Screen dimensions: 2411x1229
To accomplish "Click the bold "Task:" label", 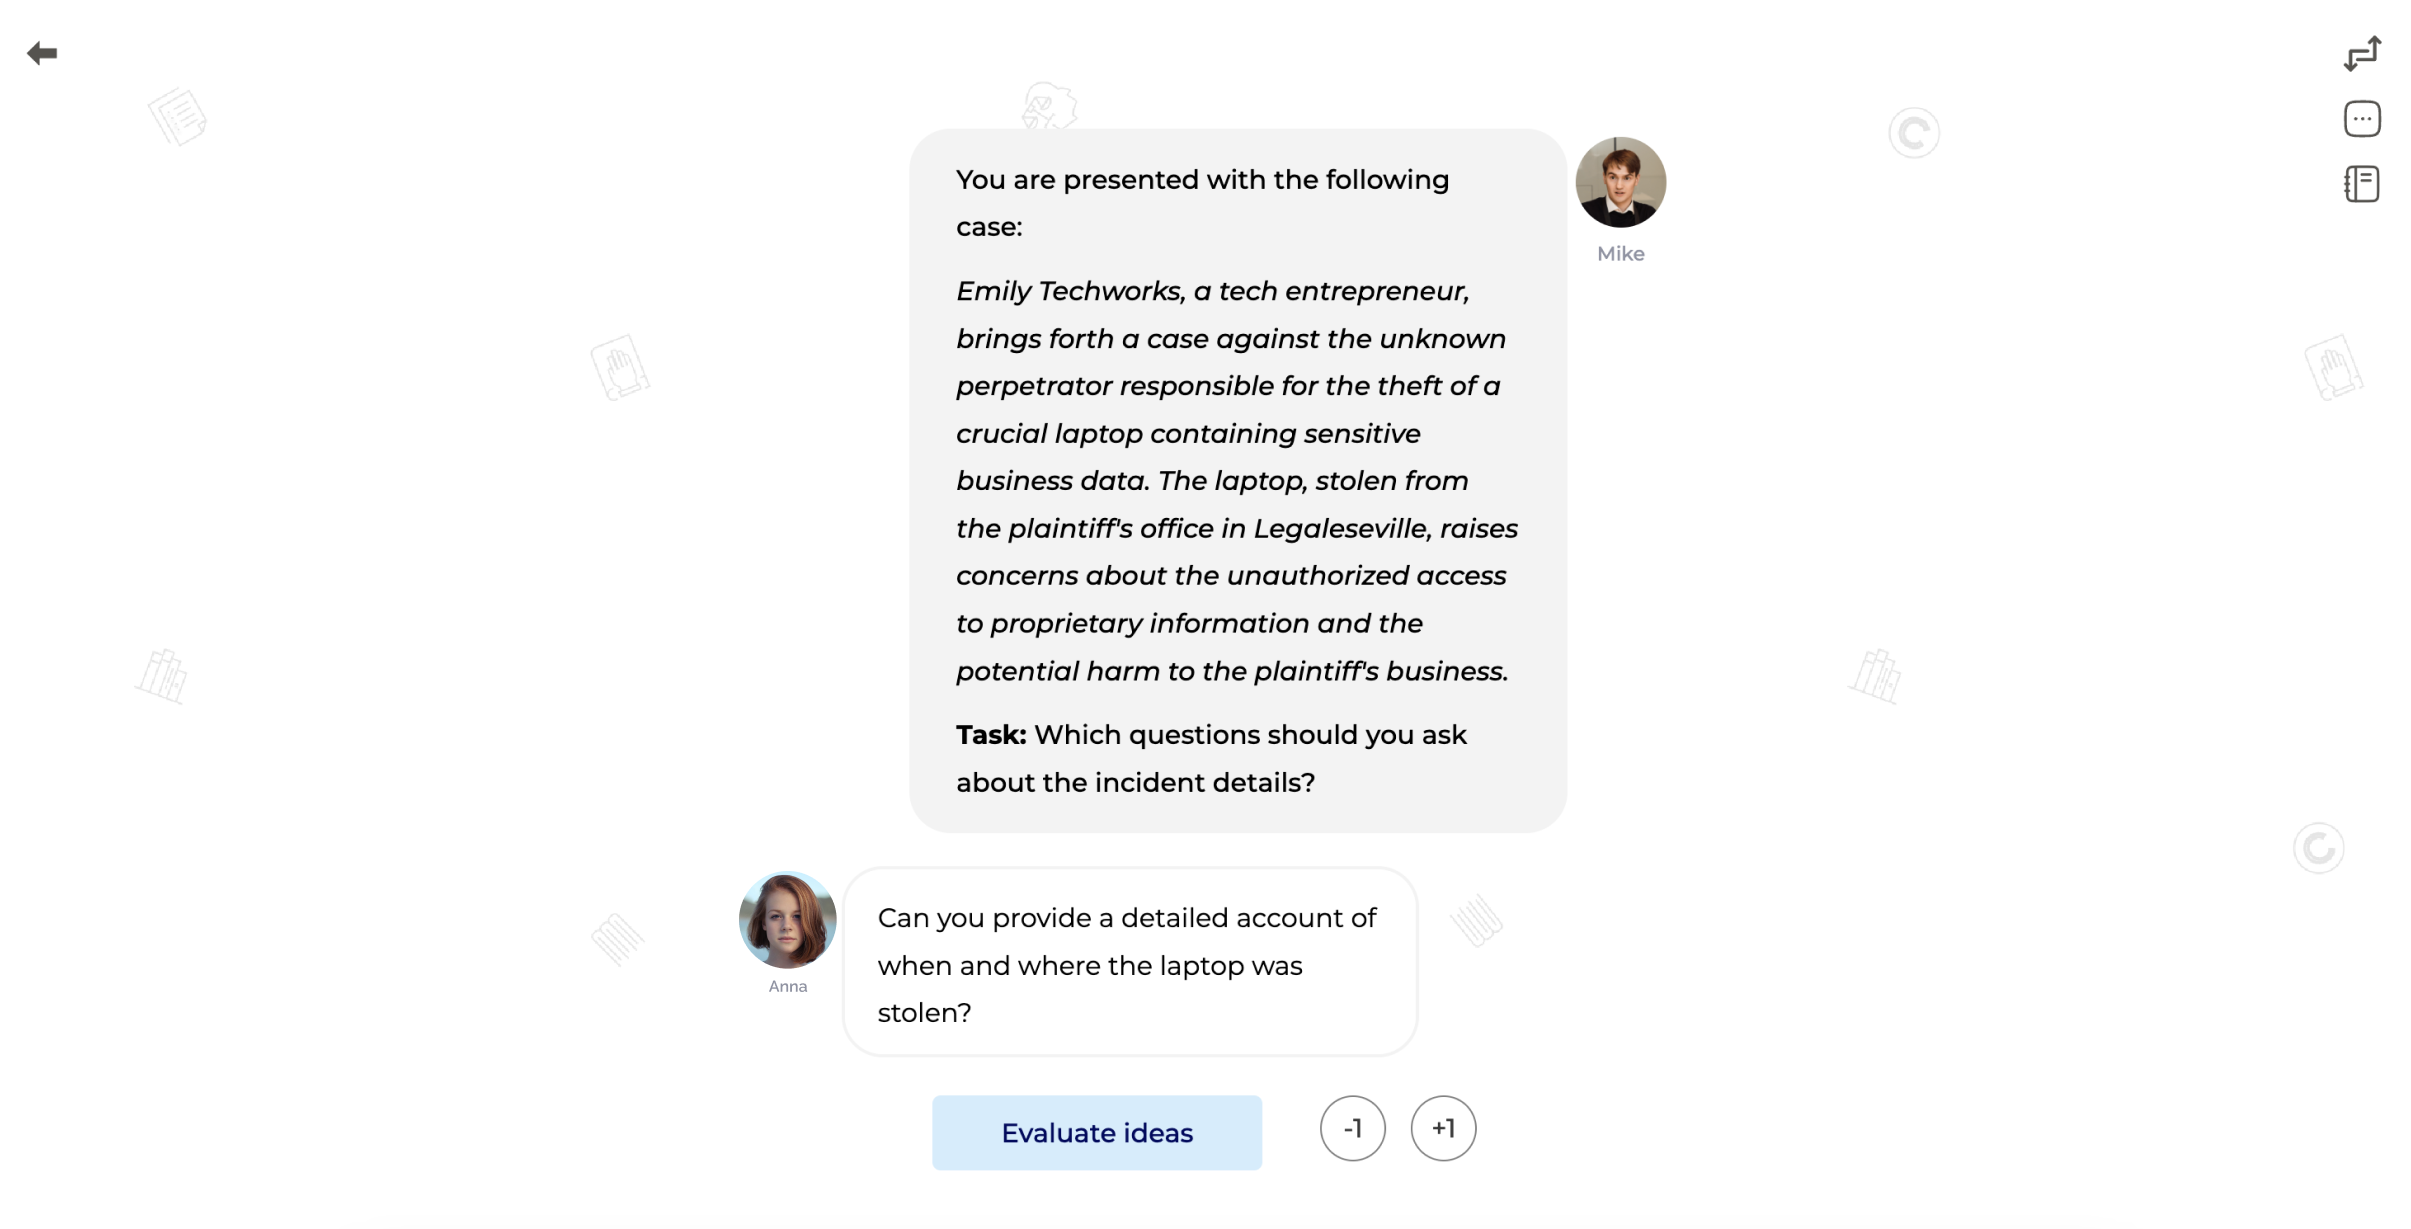I will click(990, 735).
